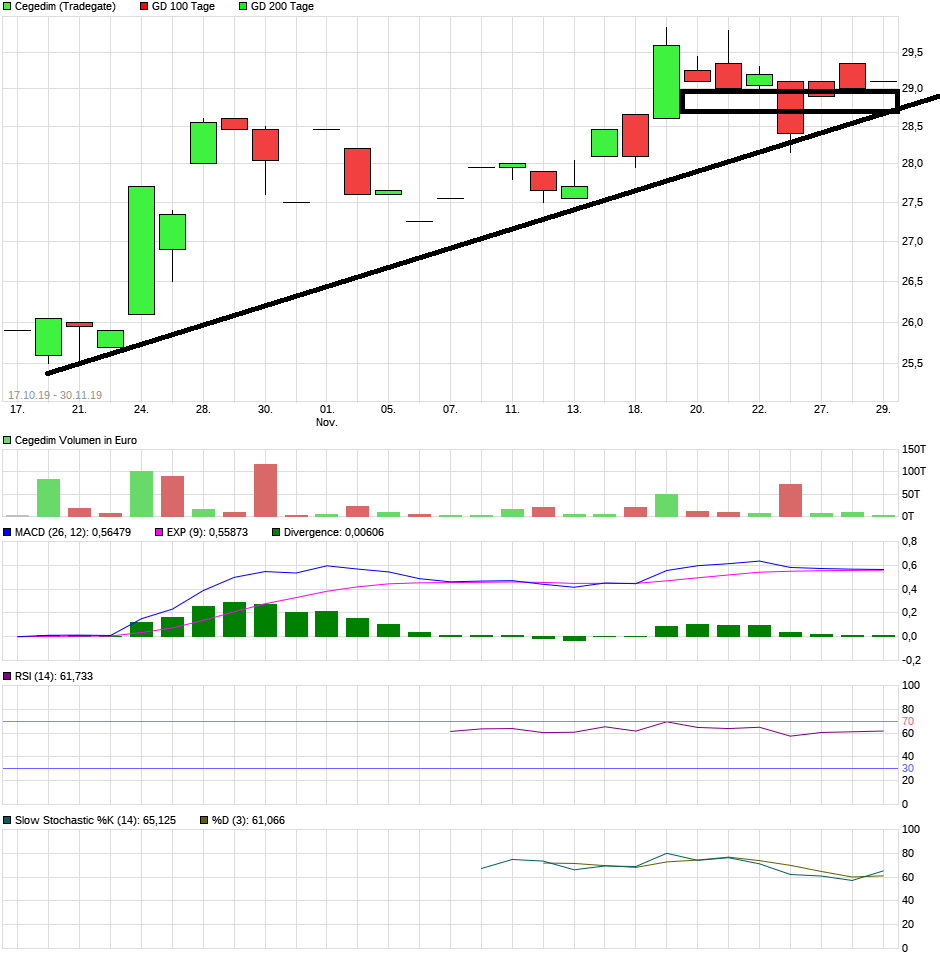
Task: Click the '150T' volume axis label
Action: pos(914,450)
